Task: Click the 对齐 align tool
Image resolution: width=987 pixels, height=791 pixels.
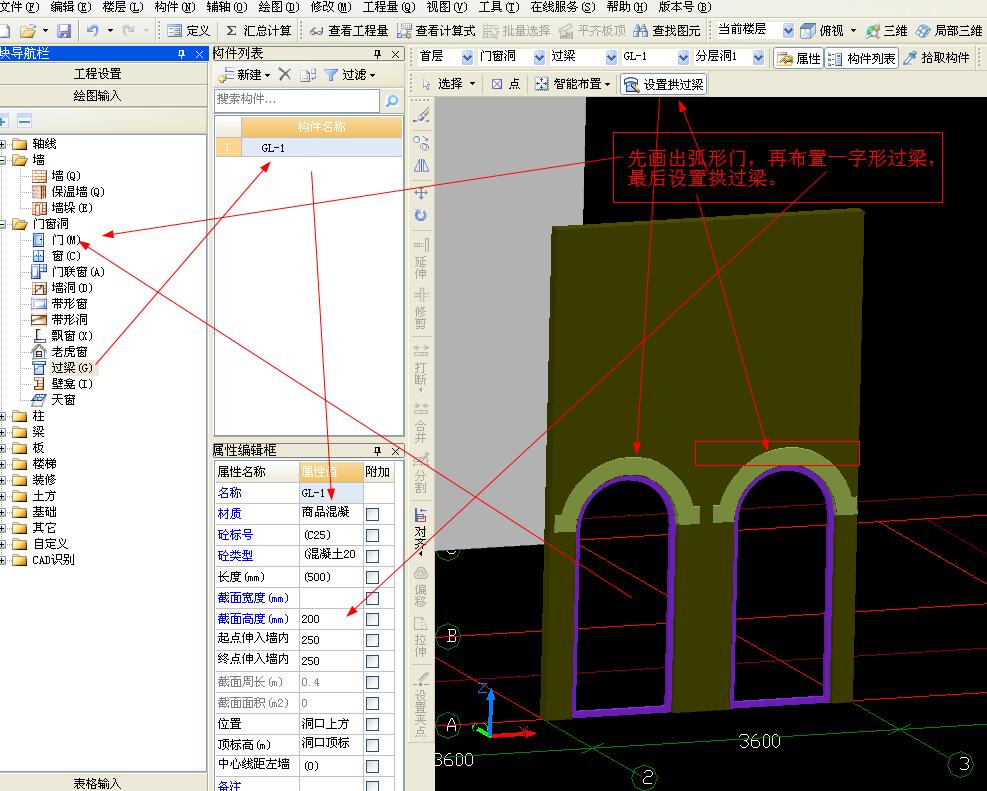Action: tap(420, 531)
